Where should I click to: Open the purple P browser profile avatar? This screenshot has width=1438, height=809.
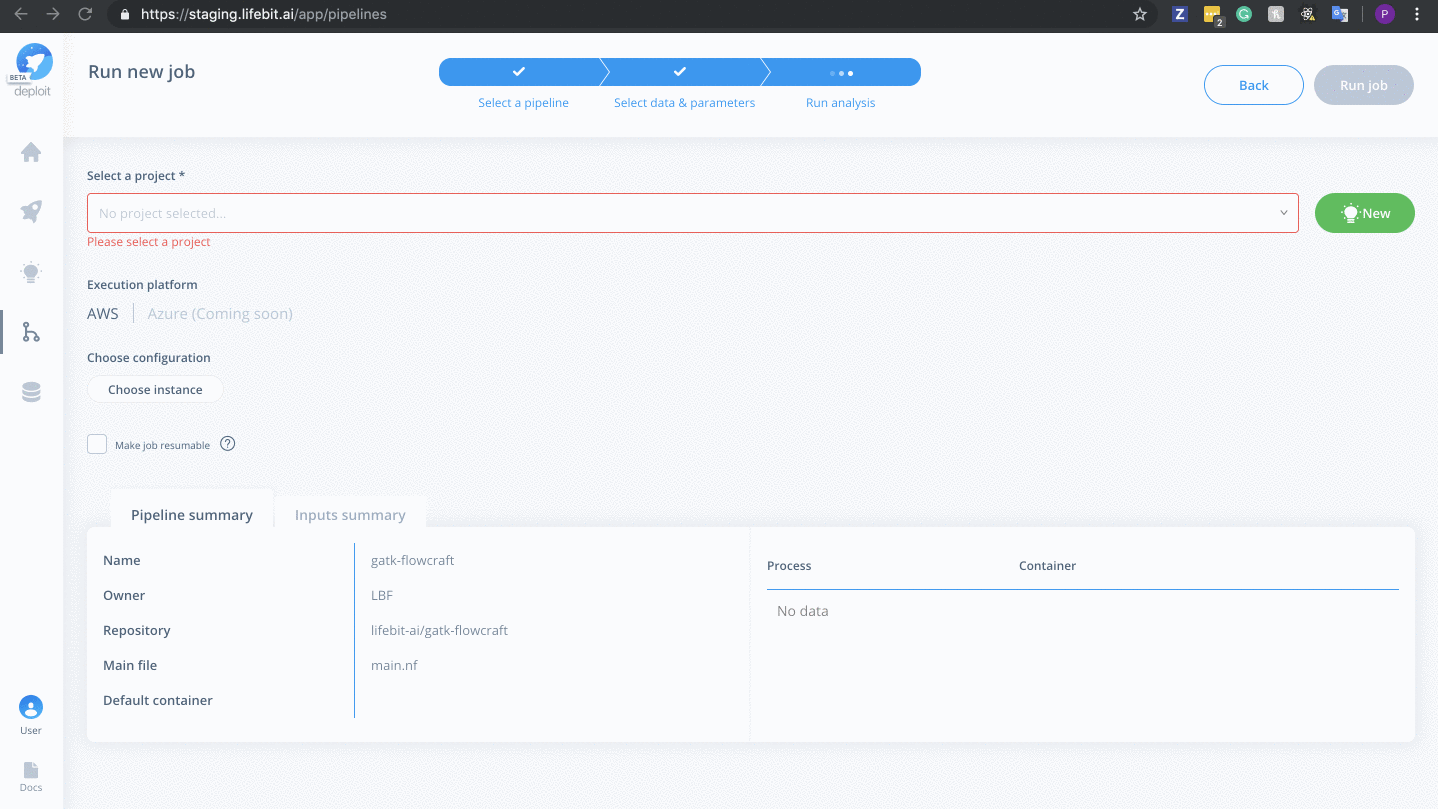click(x=1385, y=14)
